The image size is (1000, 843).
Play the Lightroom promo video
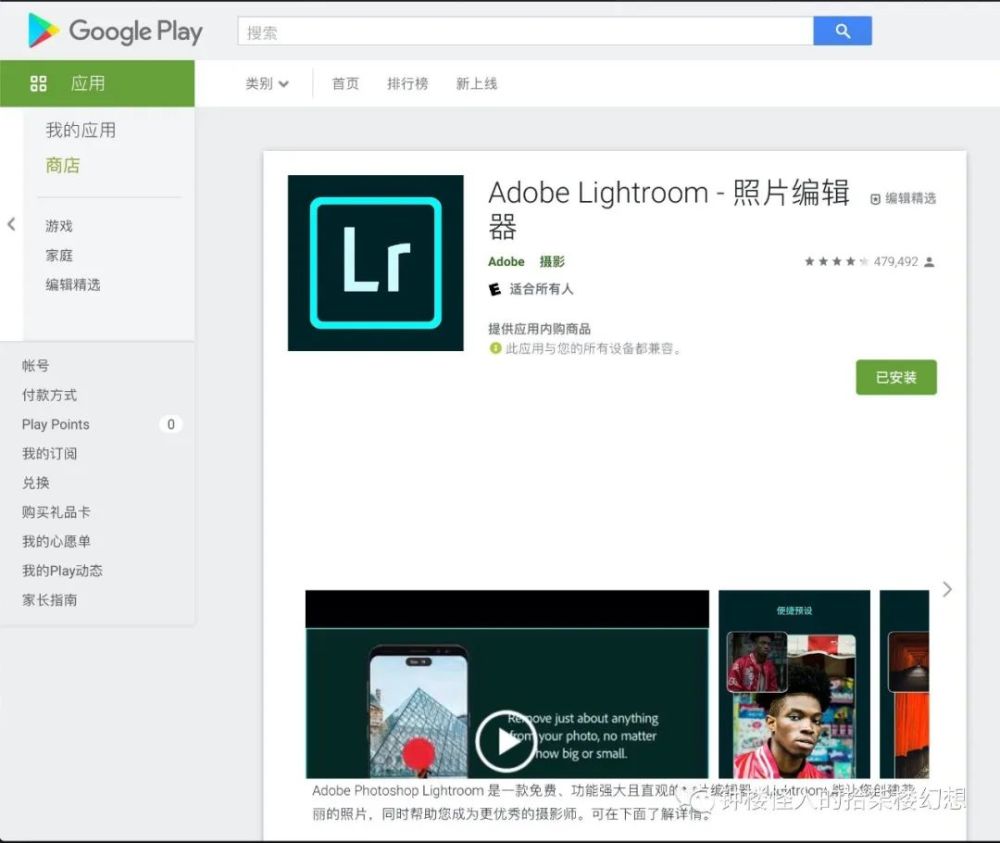click(x=506, y=741)
